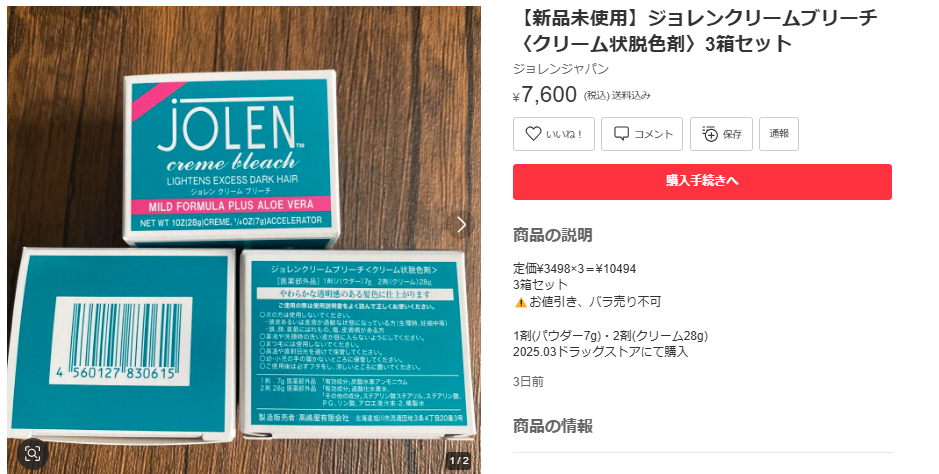
Task: Proceed to purchase with the red 購入手続きへ button
Action: [x=702, y=182]
